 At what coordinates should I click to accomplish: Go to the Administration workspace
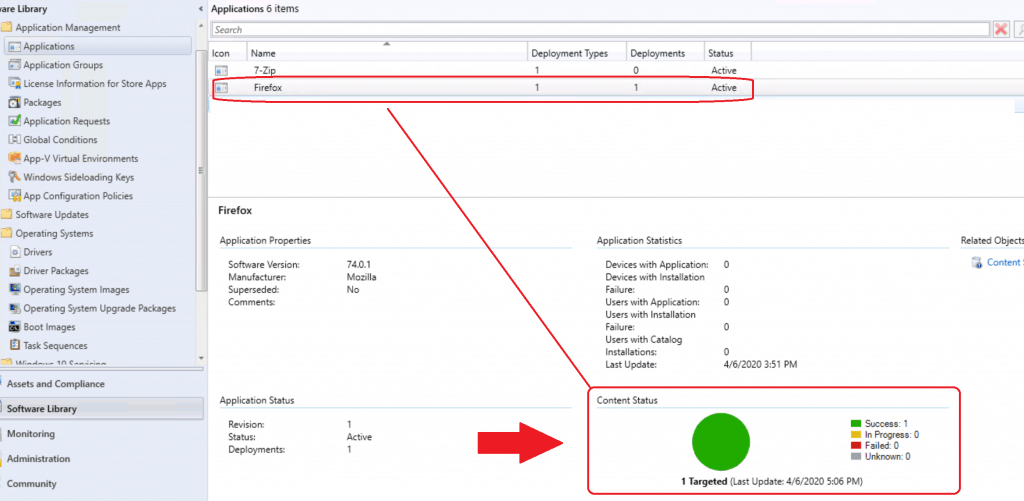tap(38, 459)
